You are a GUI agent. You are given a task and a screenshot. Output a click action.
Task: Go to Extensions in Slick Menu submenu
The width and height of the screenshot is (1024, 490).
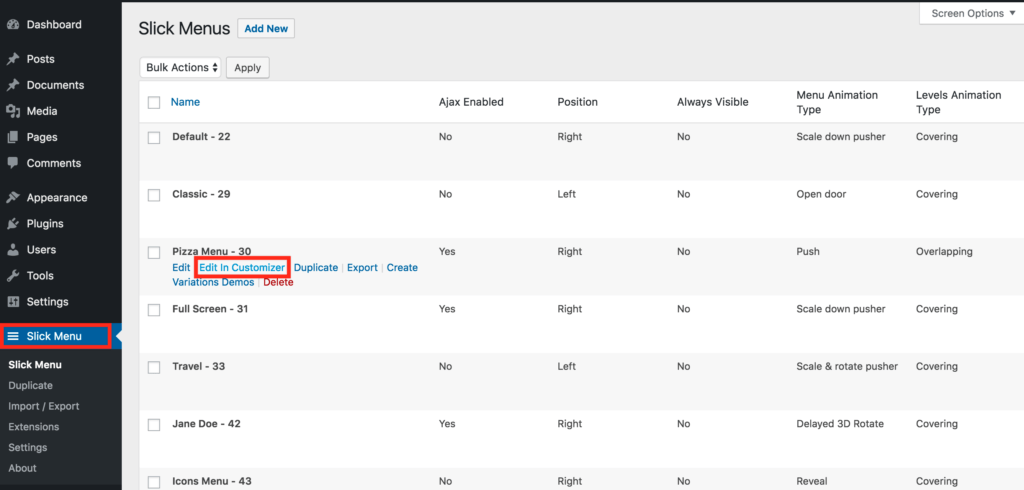pyautogui.click(x=34, y=427)
